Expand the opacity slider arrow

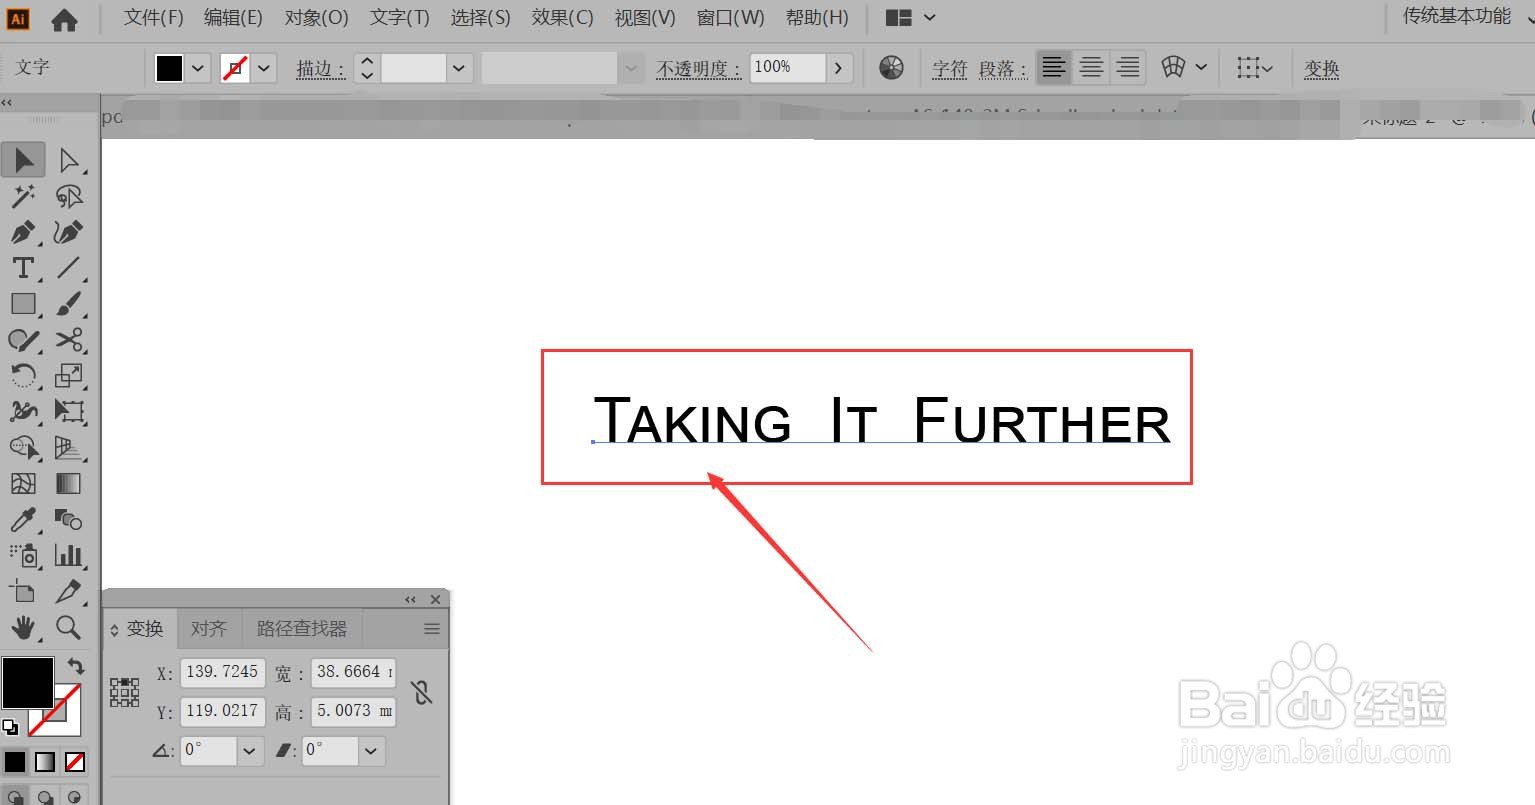coord(839,68)
